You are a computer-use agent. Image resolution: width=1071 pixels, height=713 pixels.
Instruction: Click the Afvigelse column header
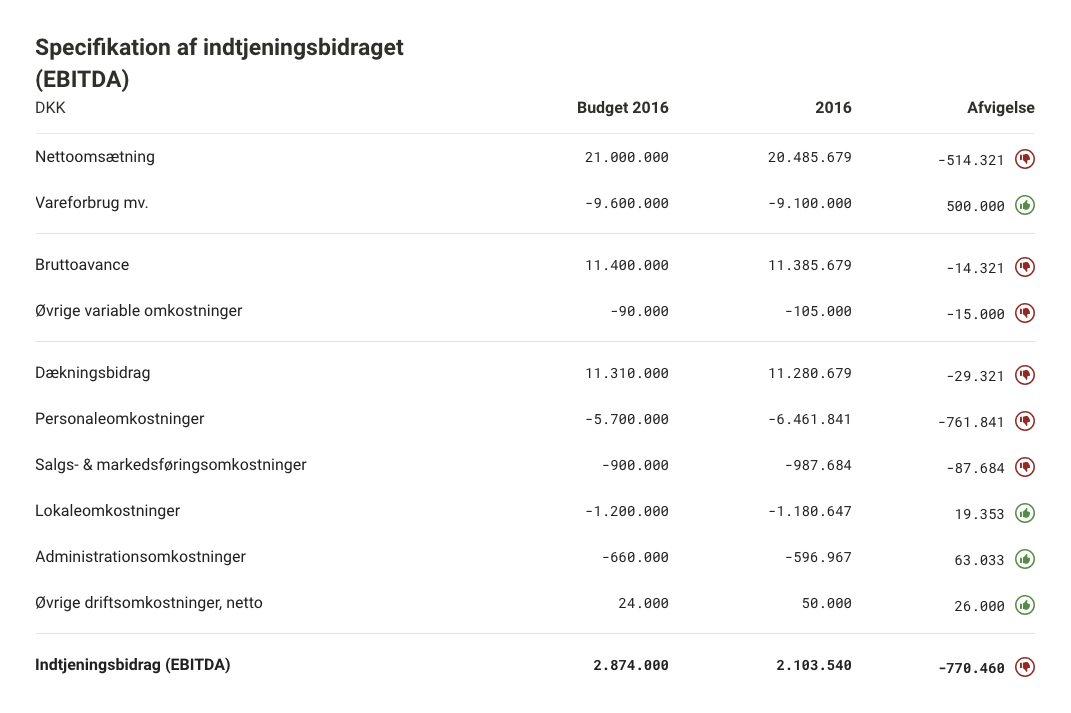tap(1001, 108)
